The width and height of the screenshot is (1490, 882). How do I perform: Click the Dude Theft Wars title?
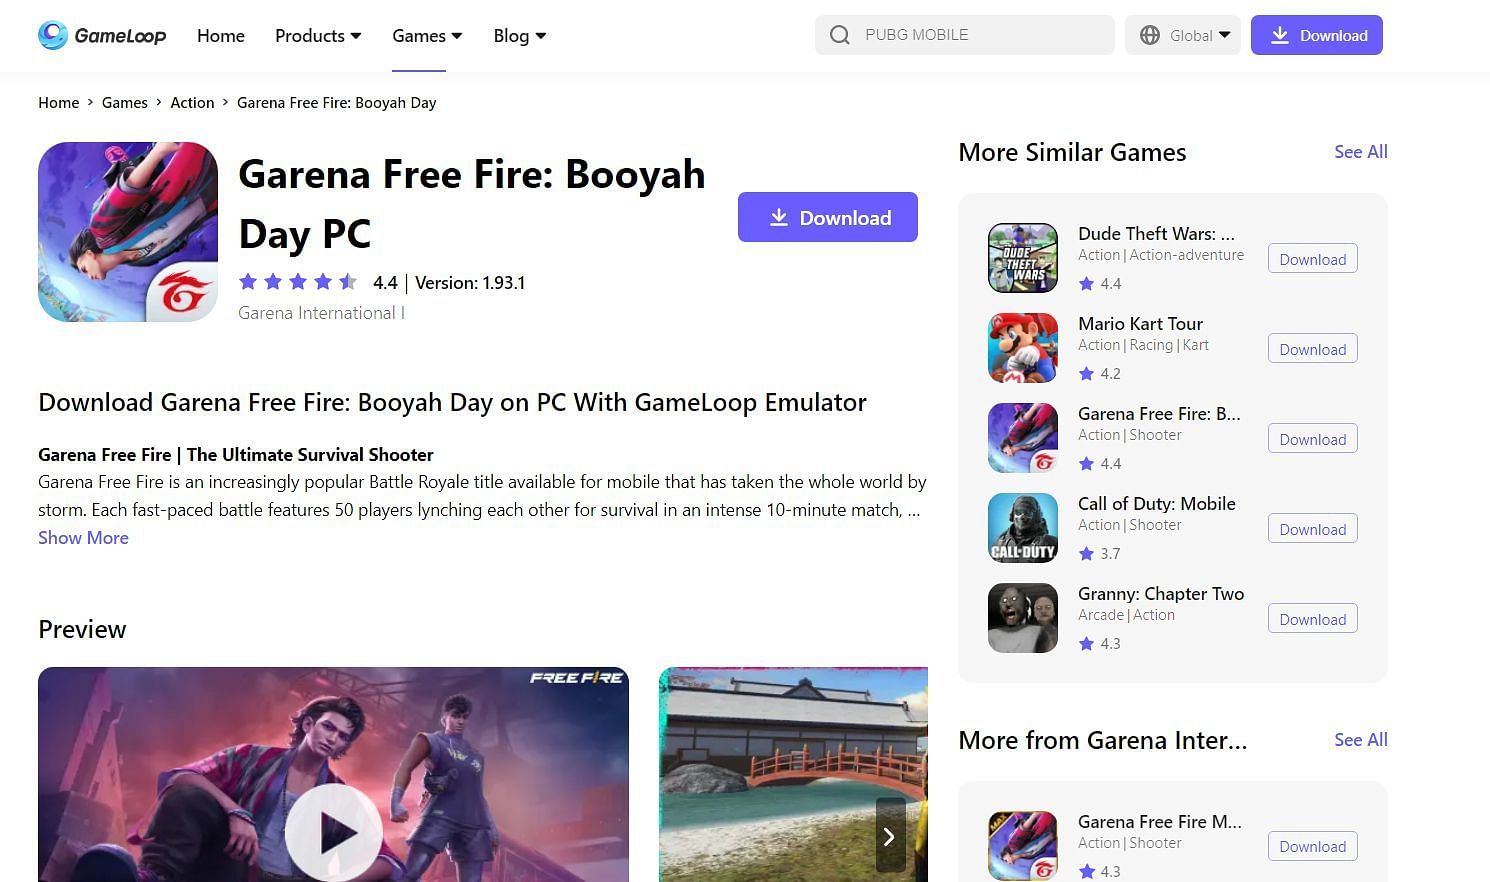(x=1156, y=234)
